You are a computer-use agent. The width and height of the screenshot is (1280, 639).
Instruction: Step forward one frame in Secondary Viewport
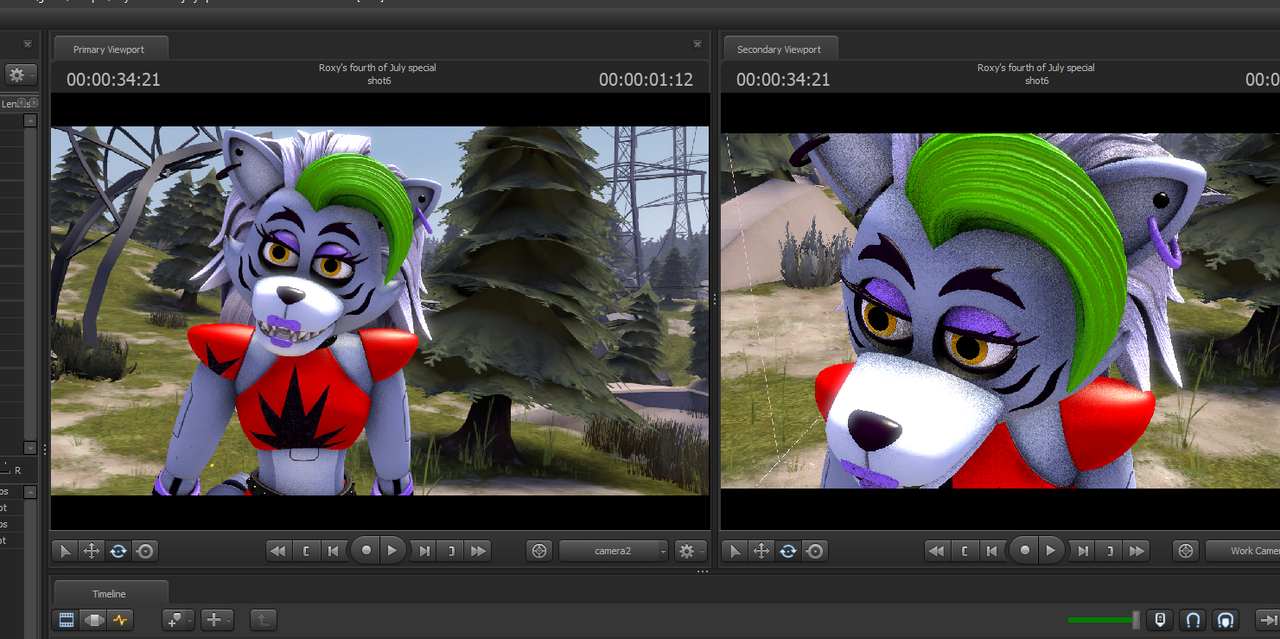(1082, 550)
